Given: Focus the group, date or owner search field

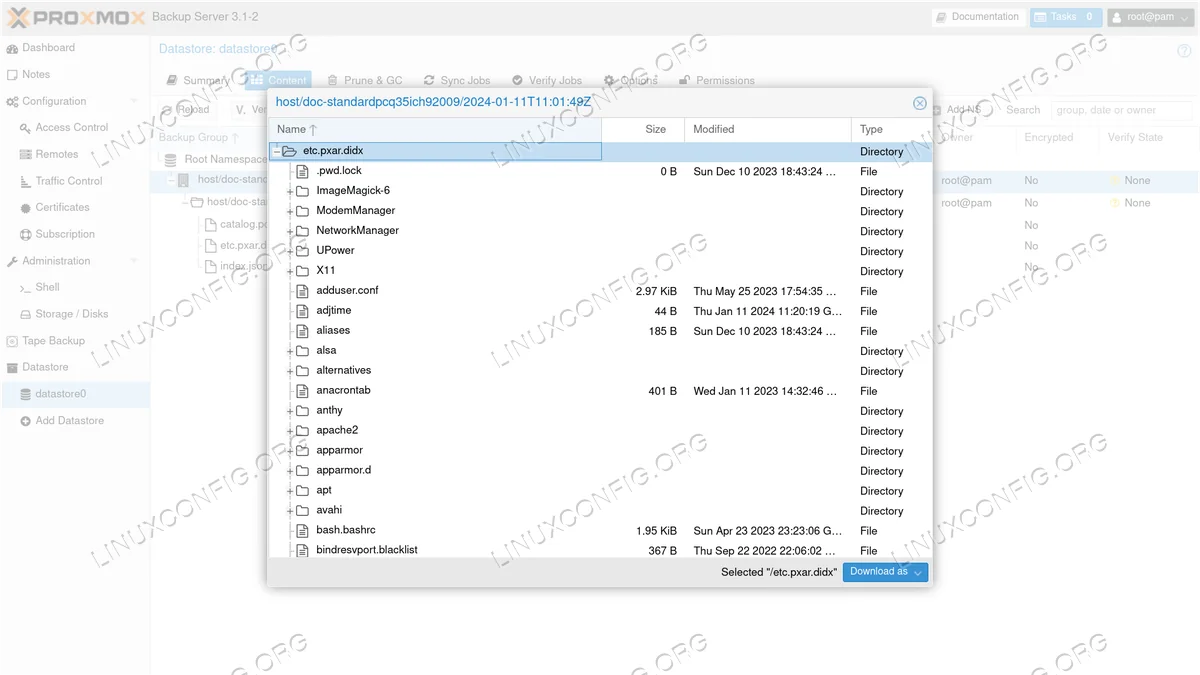Looking at the screenshot, I should tap(1122, 110).
